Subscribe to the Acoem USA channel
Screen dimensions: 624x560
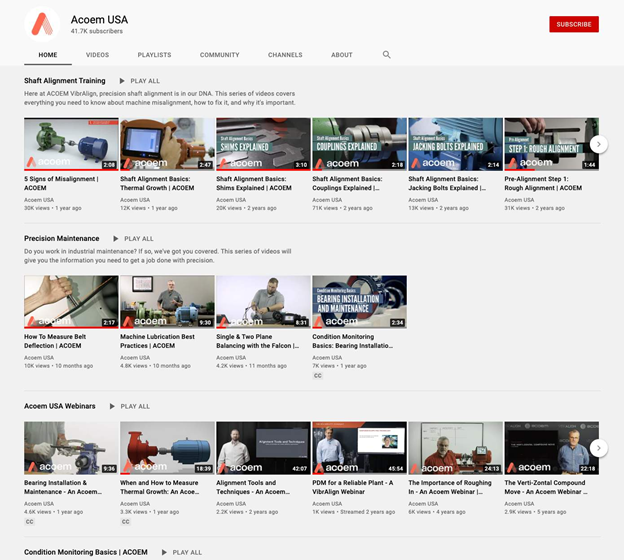pos(573,24)
